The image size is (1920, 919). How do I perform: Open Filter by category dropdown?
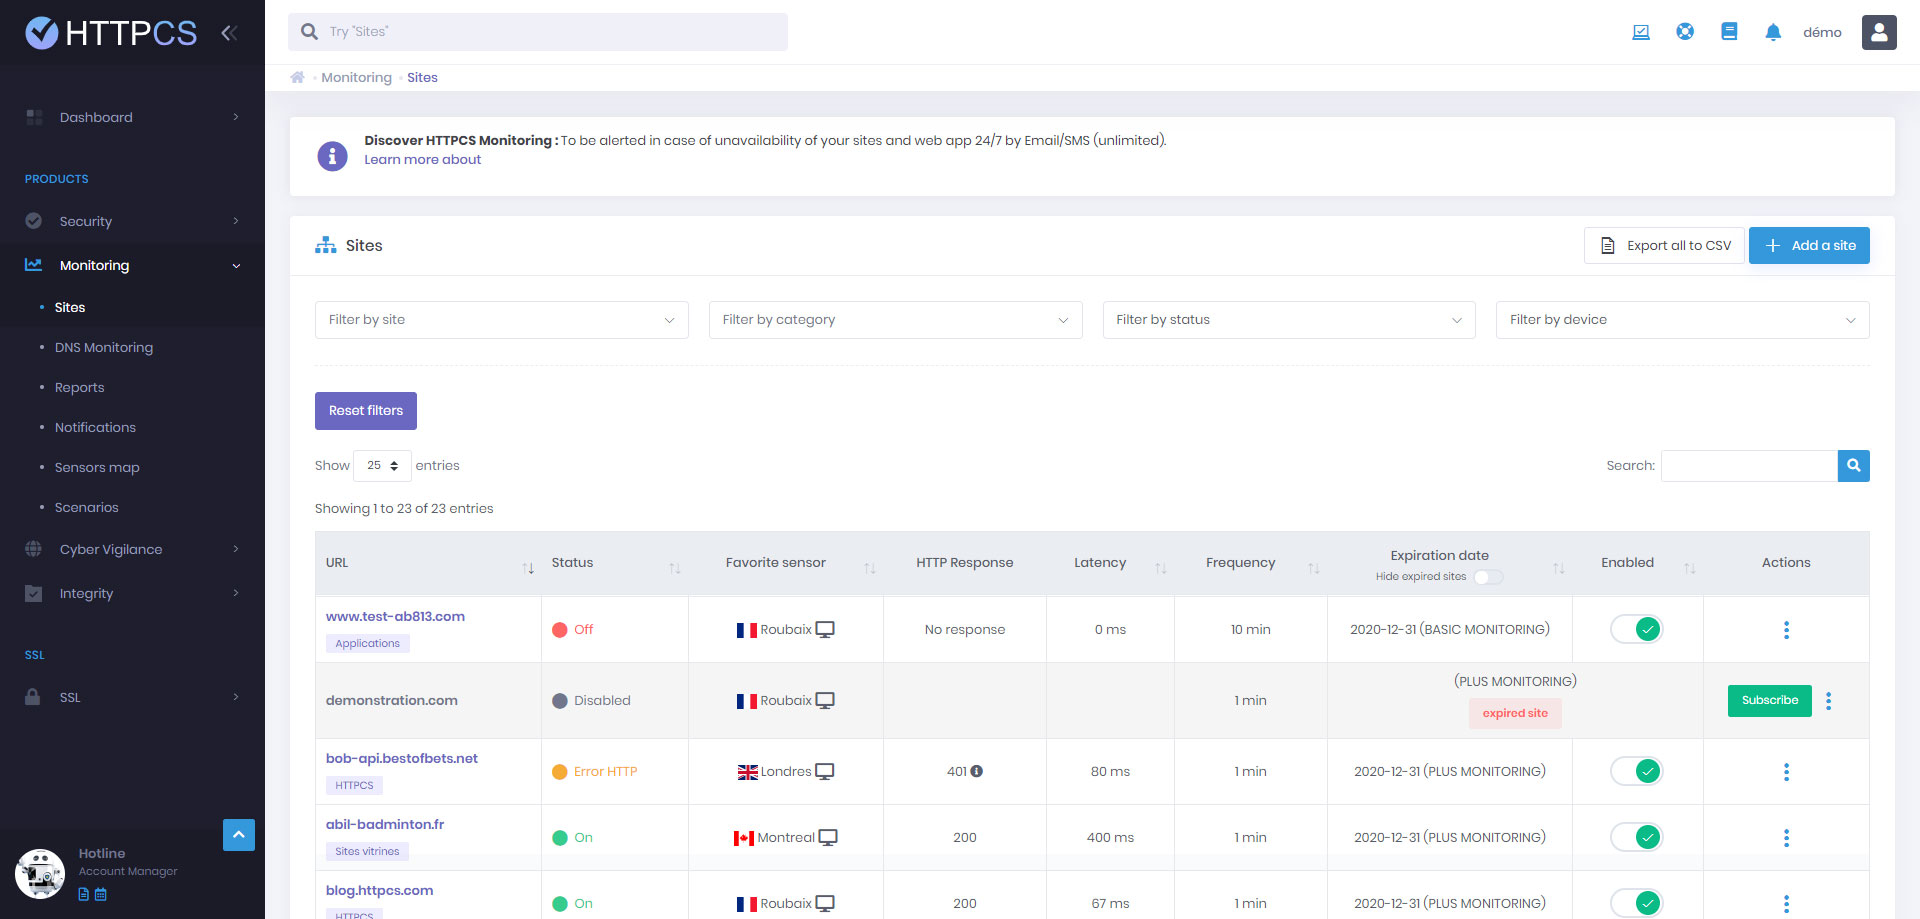pos(895,320)
